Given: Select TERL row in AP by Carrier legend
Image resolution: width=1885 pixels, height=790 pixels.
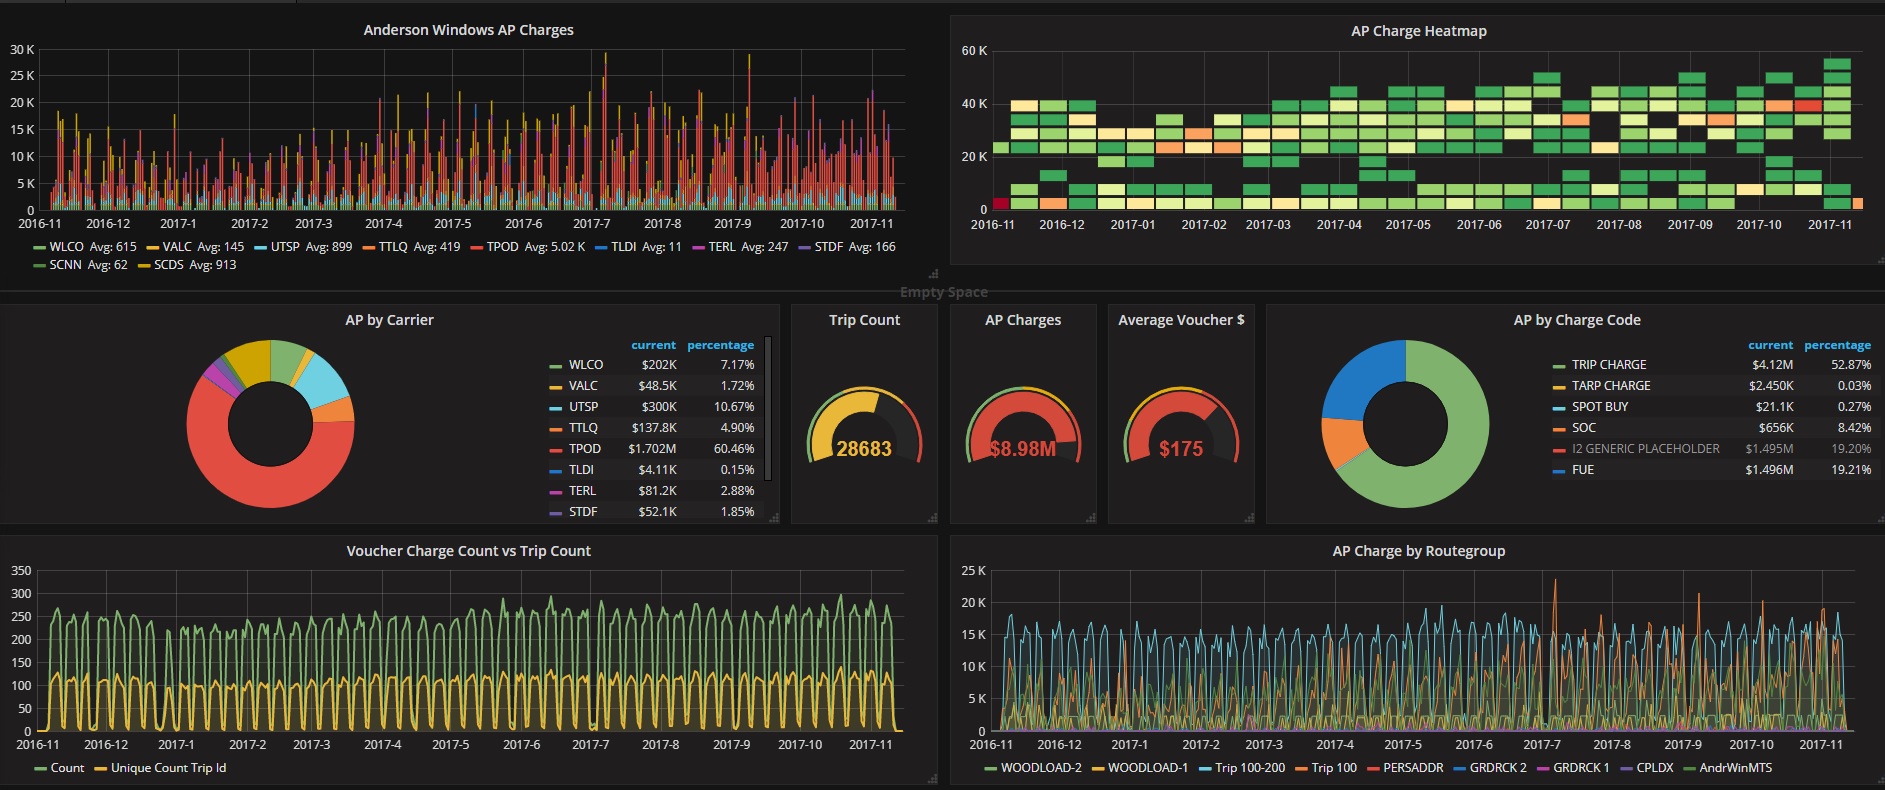Looking at the screenshot, I should point(652,491).
